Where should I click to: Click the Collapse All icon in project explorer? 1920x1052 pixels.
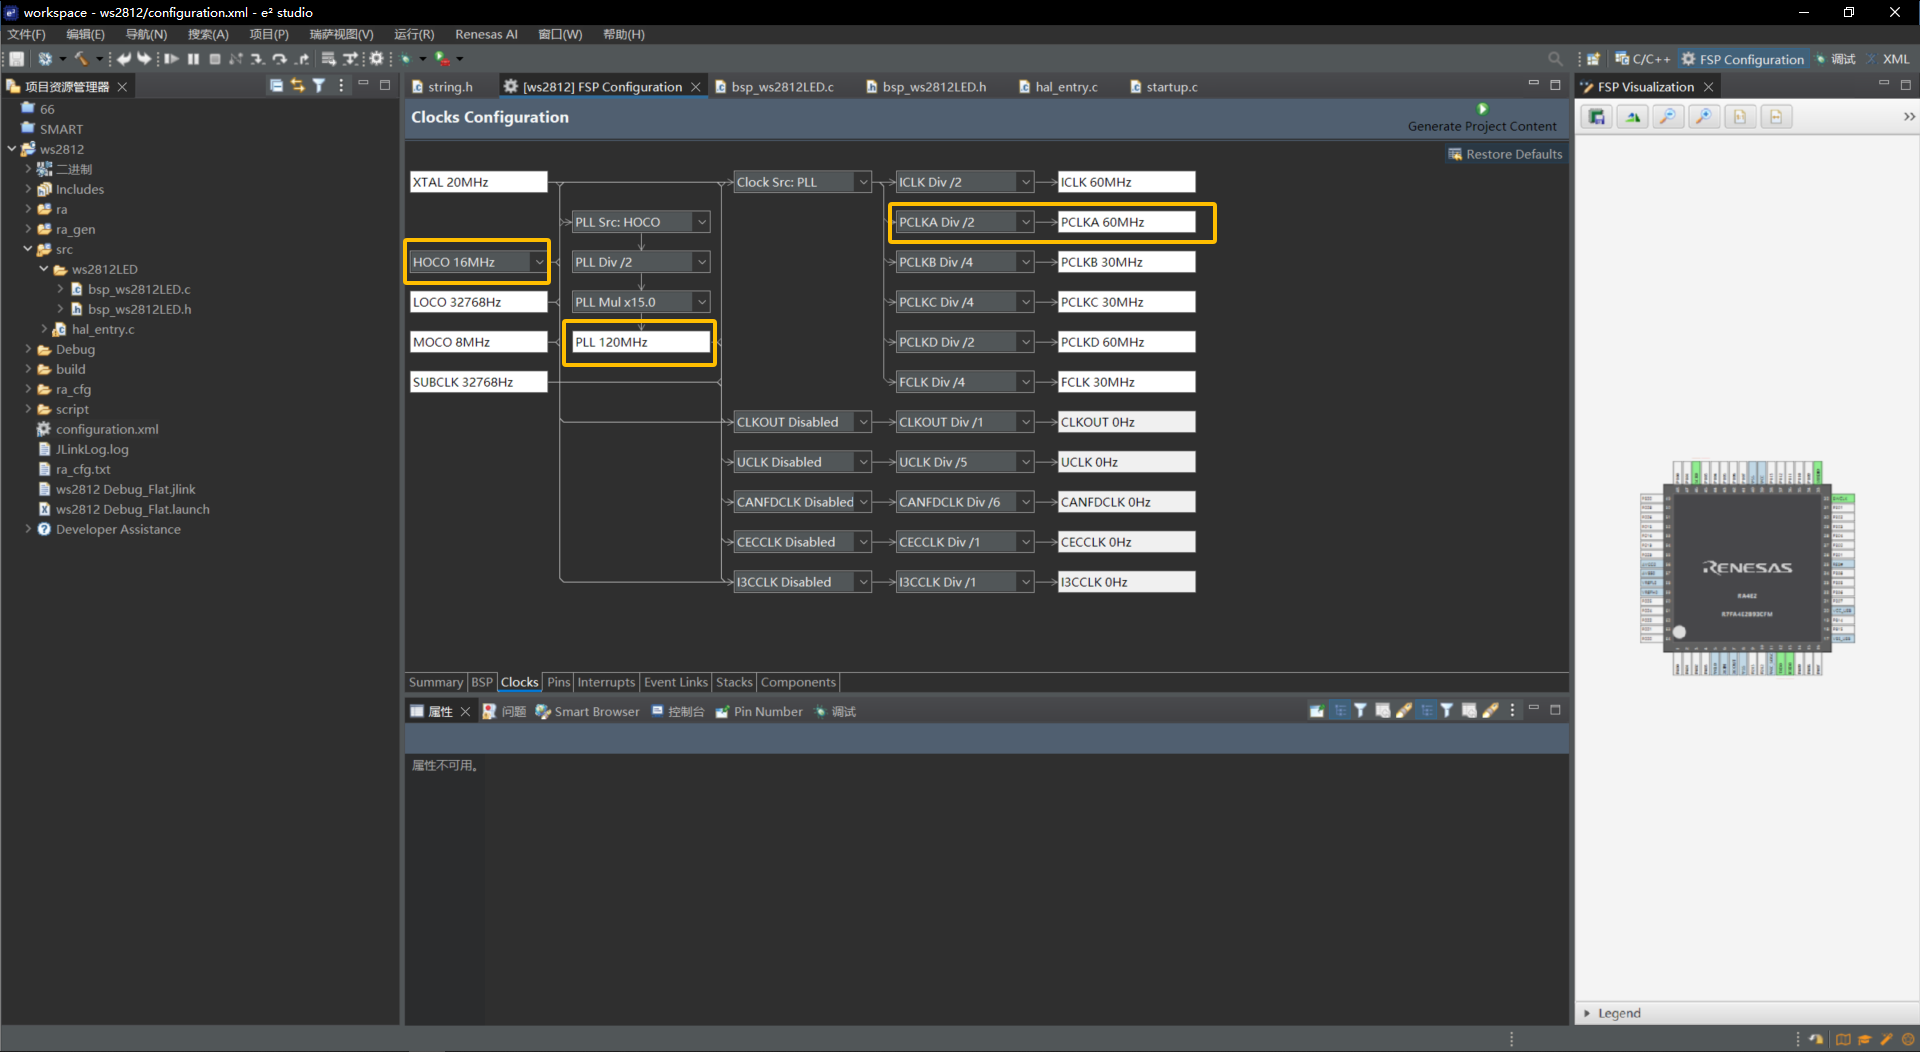[276, 86]
